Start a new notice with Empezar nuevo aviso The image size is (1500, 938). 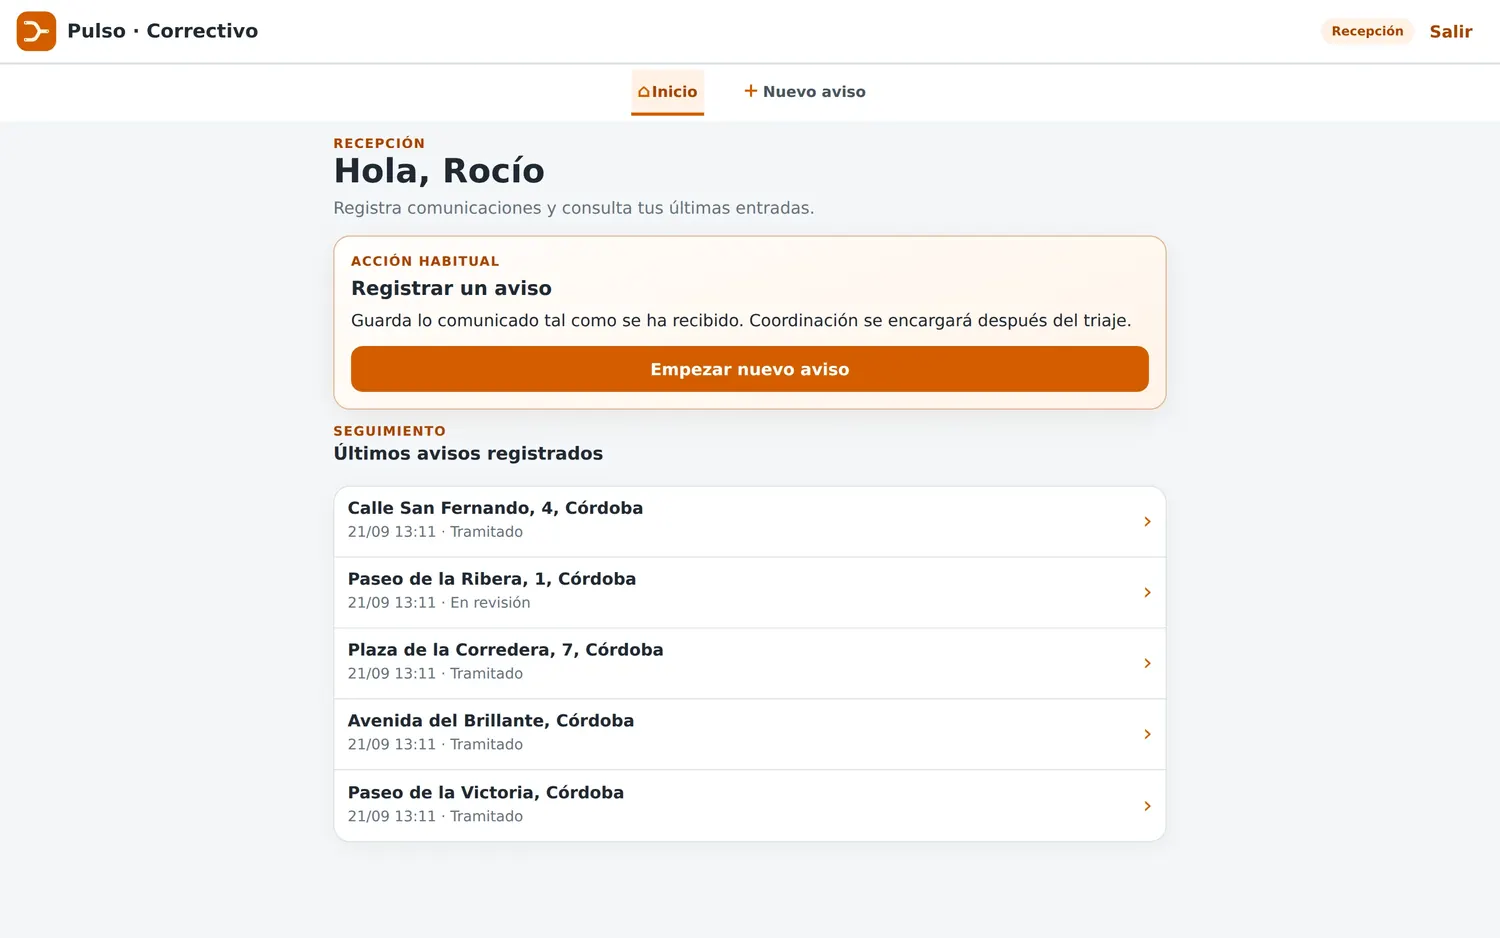click(x=750, y=369)
